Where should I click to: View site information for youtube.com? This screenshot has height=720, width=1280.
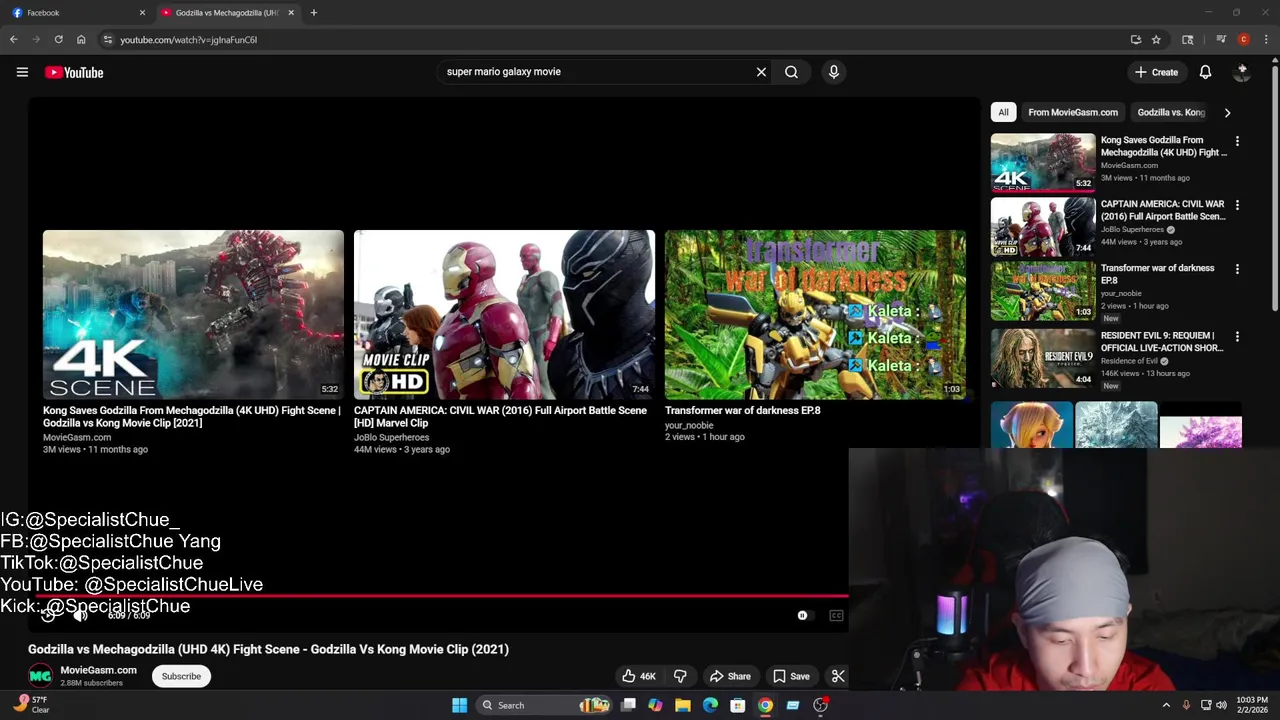[x=108, y=40]
